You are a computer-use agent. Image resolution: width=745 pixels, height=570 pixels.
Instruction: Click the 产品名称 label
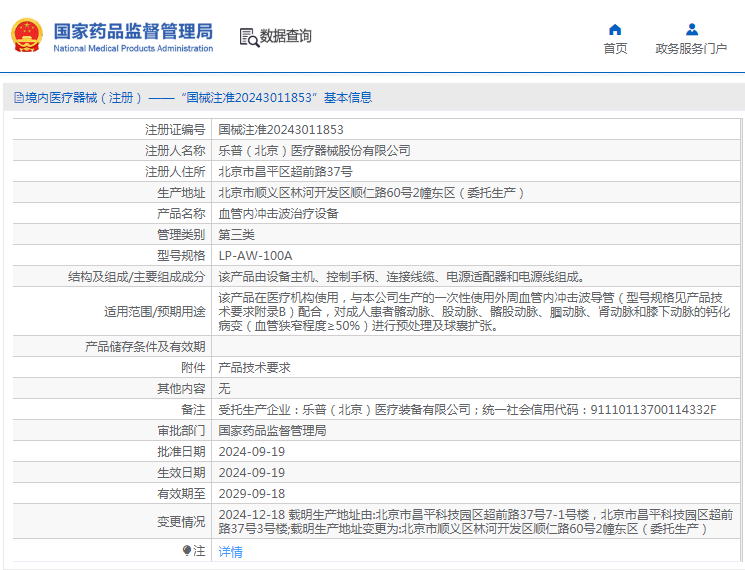tap(181, 214)
